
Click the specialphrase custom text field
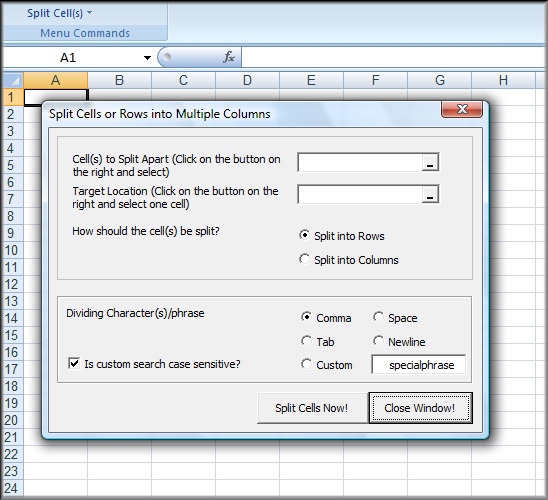pyautogui.click(x=418, y=365)
